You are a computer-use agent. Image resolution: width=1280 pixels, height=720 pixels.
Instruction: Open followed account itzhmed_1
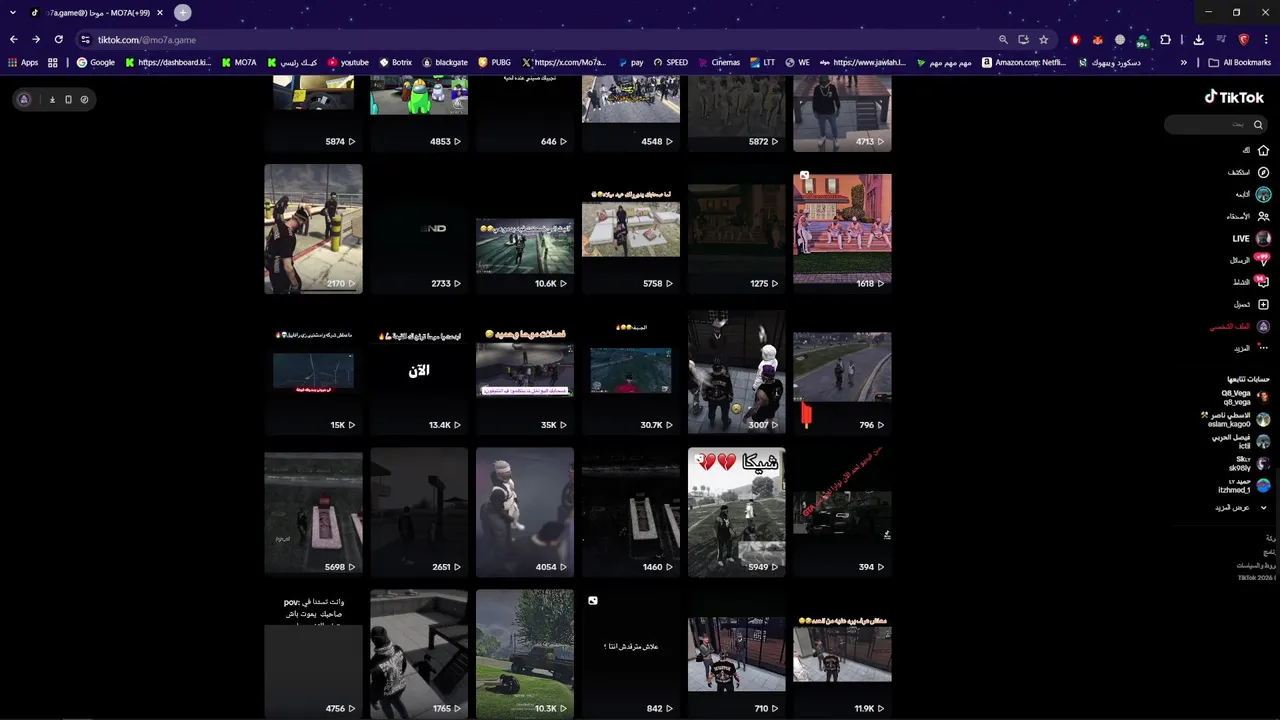pyautogui.click(x=1244, y=486)
